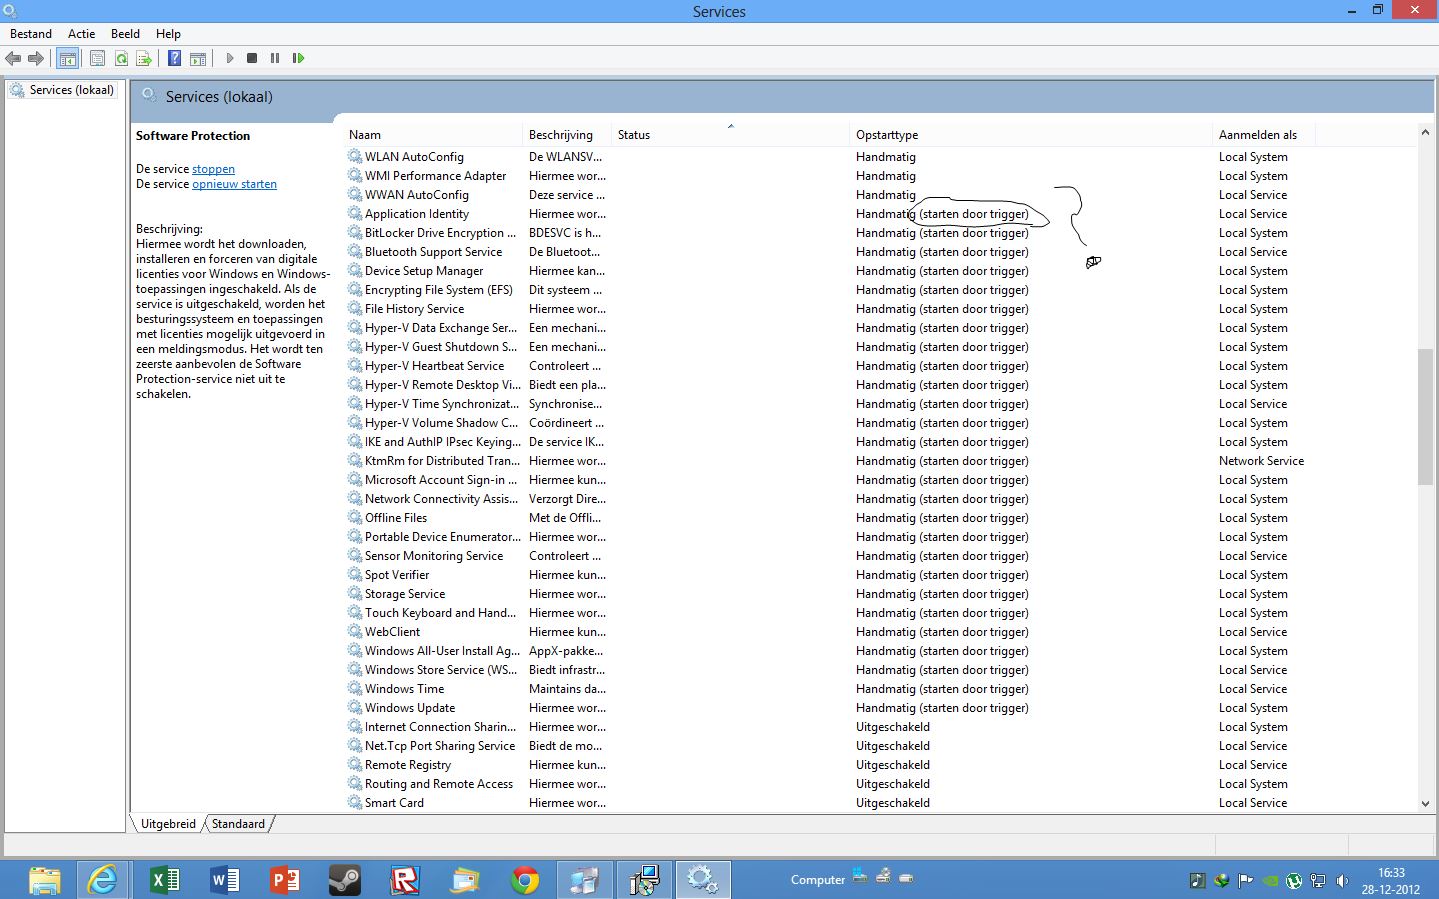Click the gear icon beside Offline Files
Image resolution: width=1439 pixels, height=899 pixels.
(x=355, y=518)
